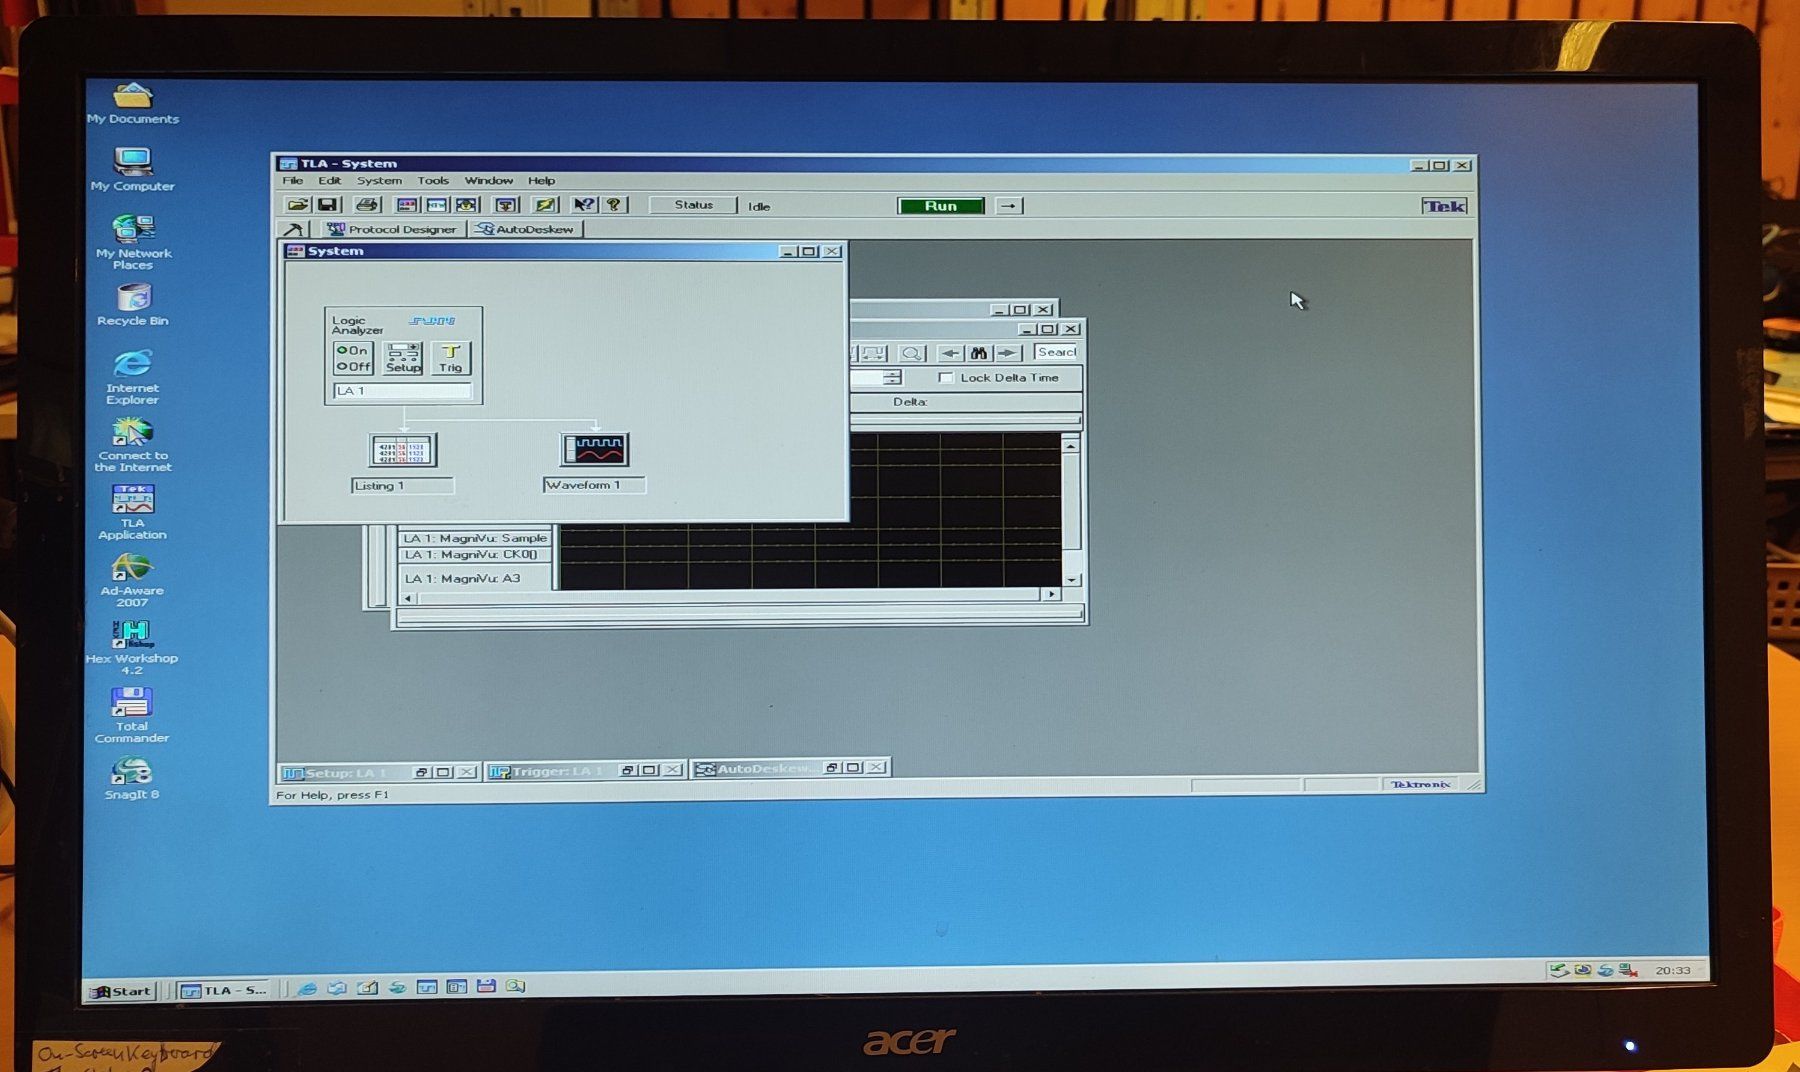Screen dimensions: 1800x1072
Task: Open My Computer desktop icon
Action: (x=133, y=170)
